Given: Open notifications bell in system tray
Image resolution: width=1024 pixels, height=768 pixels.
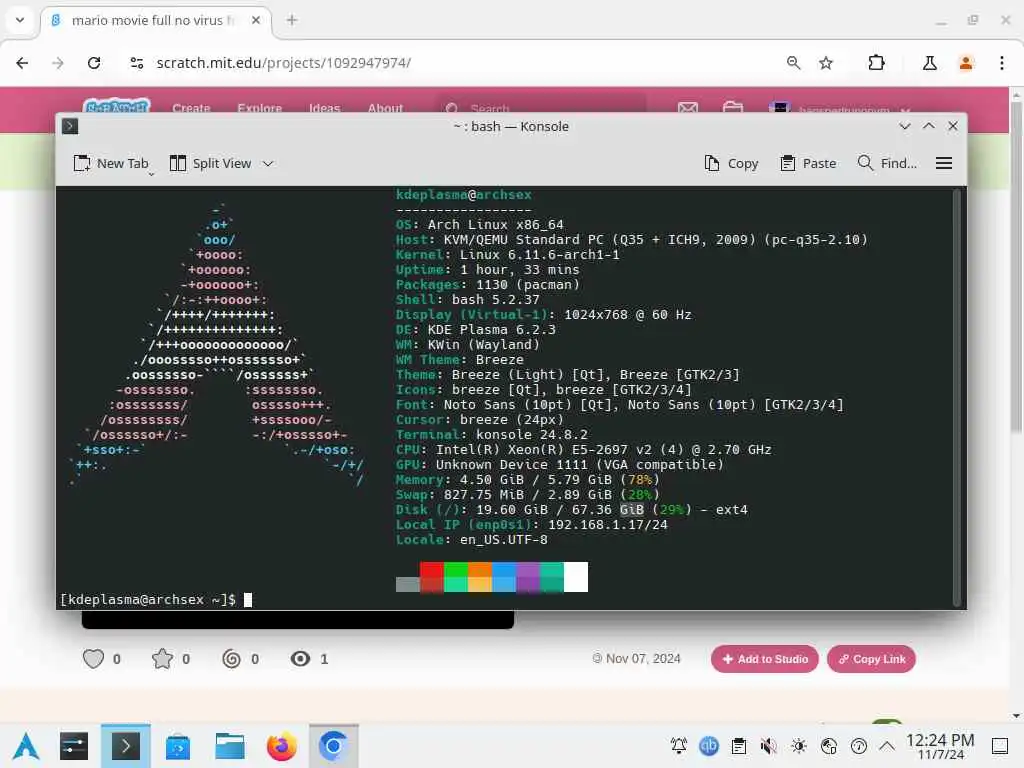Looking at the screenshot, I should tap(679, 746).
